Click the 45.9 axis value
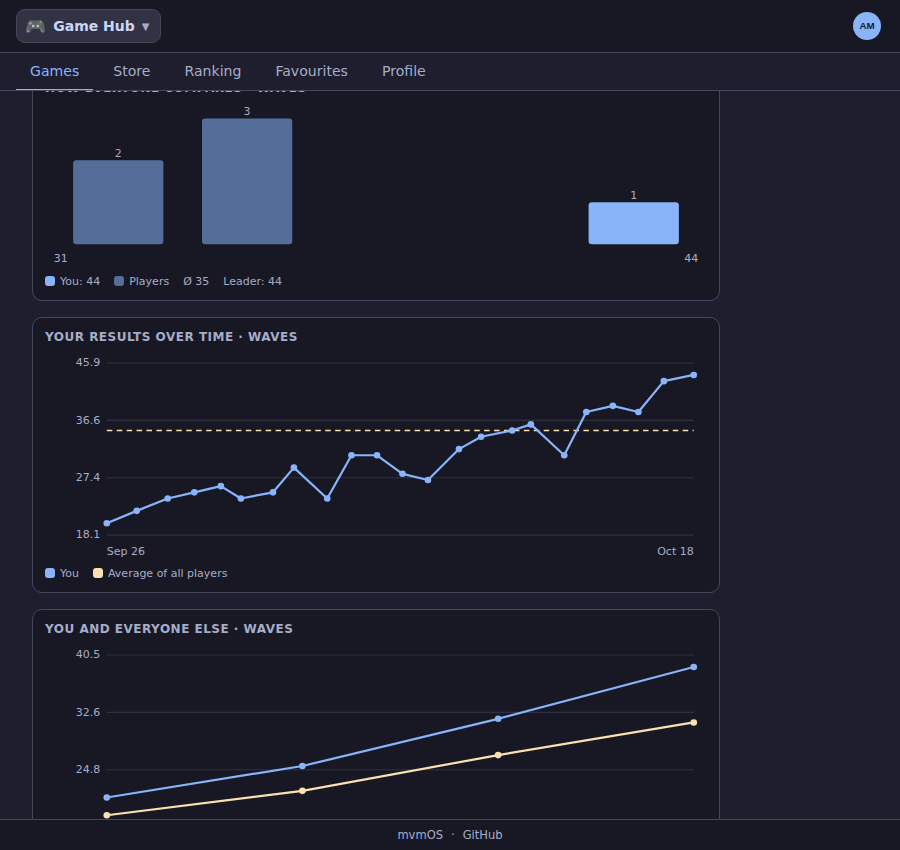 88,362
